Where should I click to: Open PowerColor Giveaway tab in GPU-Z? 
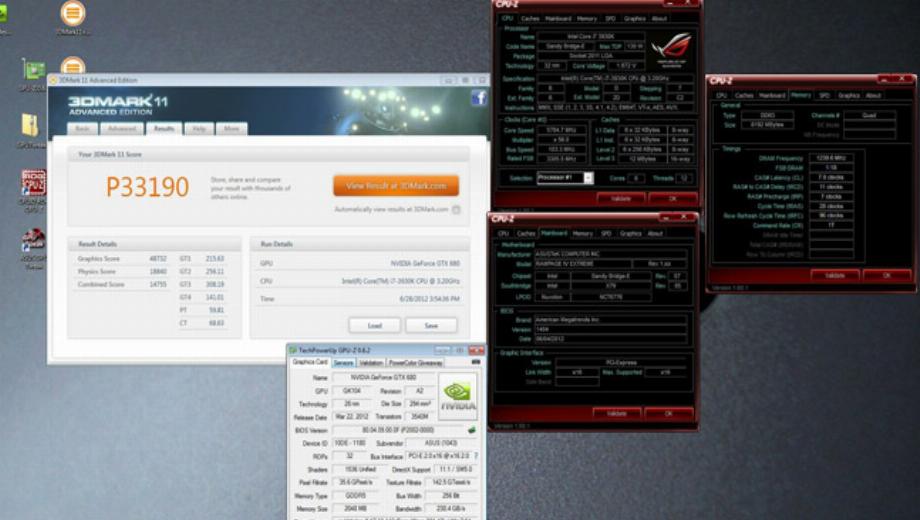(415, 363)
